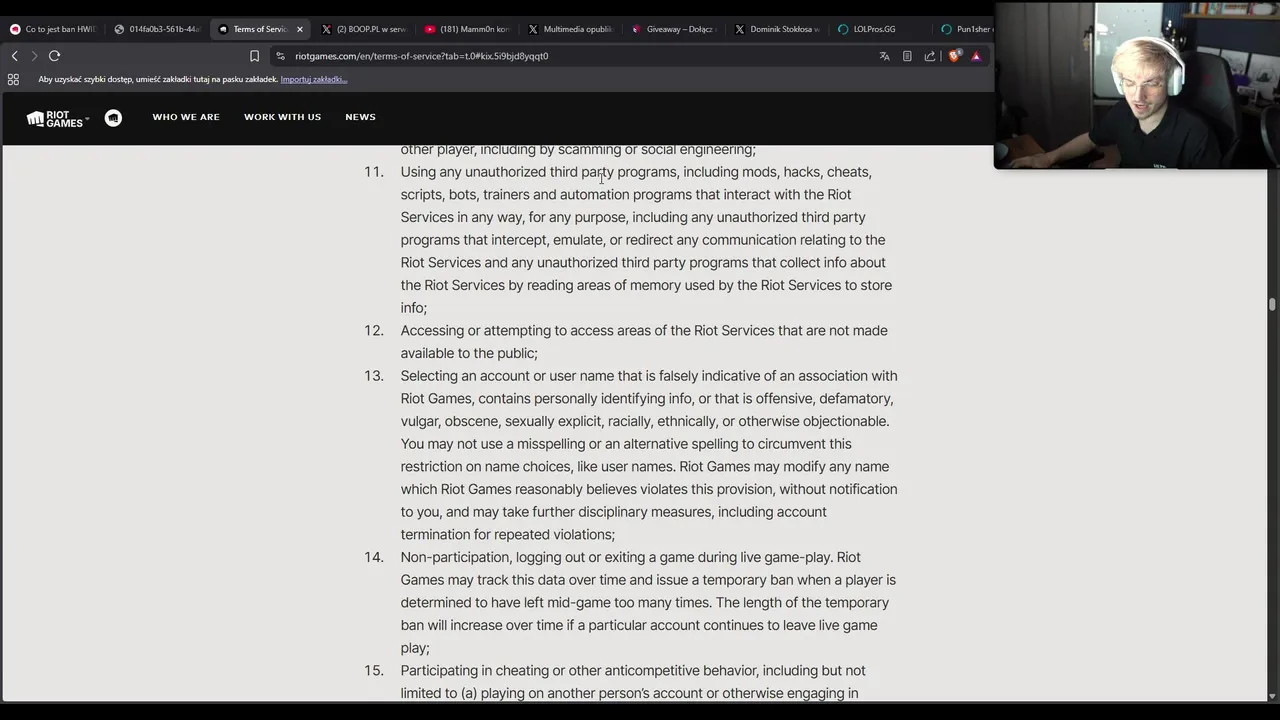This screenshot has height=720, width=1280.
Task: Click text 'termination for repeated violations;'
Action: point(508,535)
